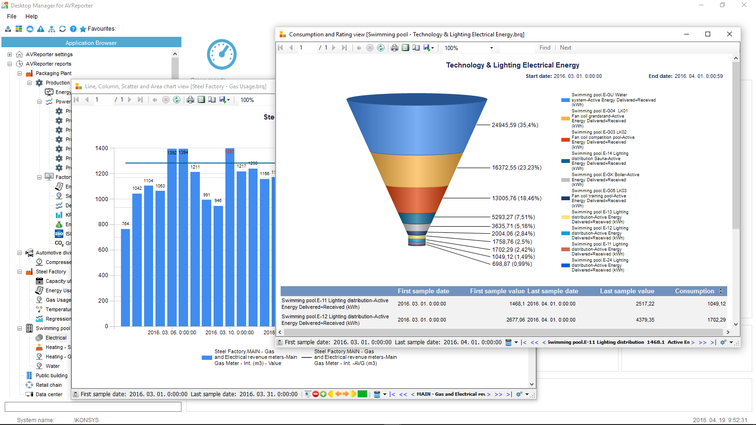Screen dimensions: 756x425
Task: Click the first icon in main toolbar
Action: (8, 29)
